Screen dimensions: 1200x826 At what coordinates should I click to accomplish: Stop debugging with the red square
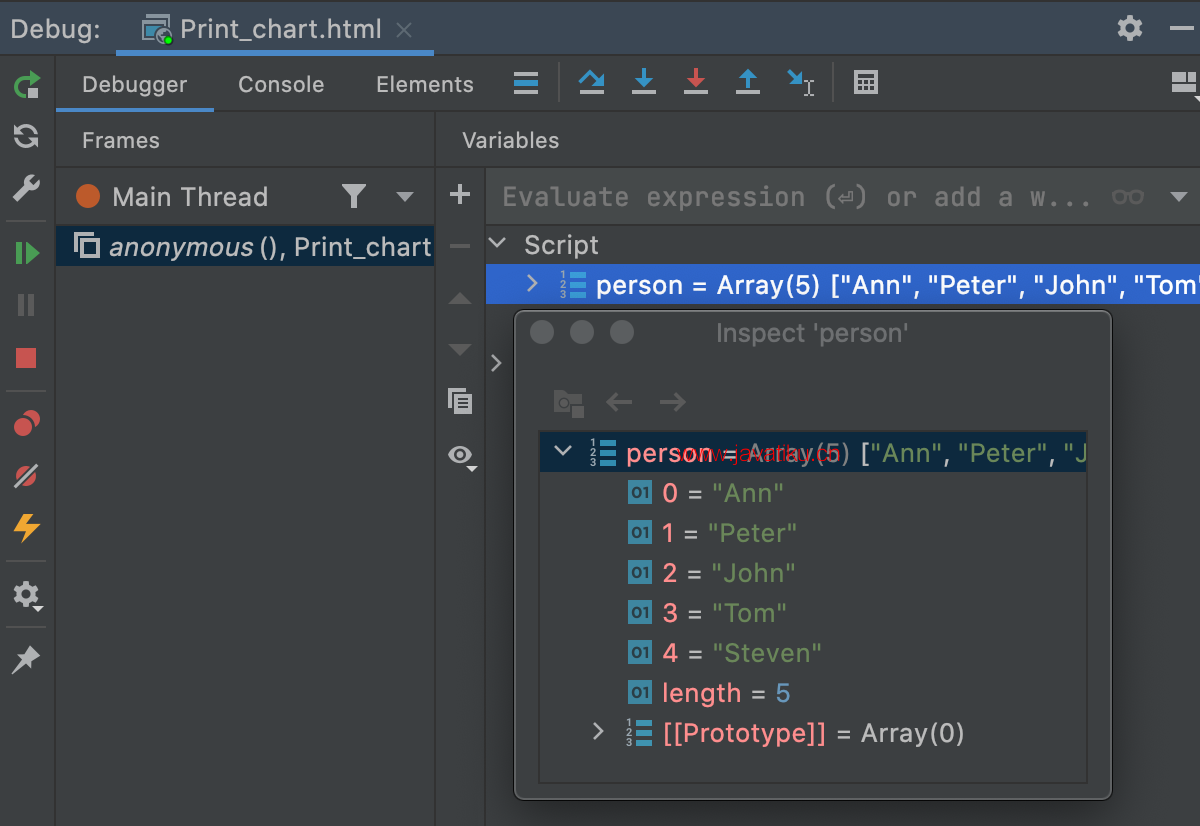pyautogui.click(x=27, y=358)
